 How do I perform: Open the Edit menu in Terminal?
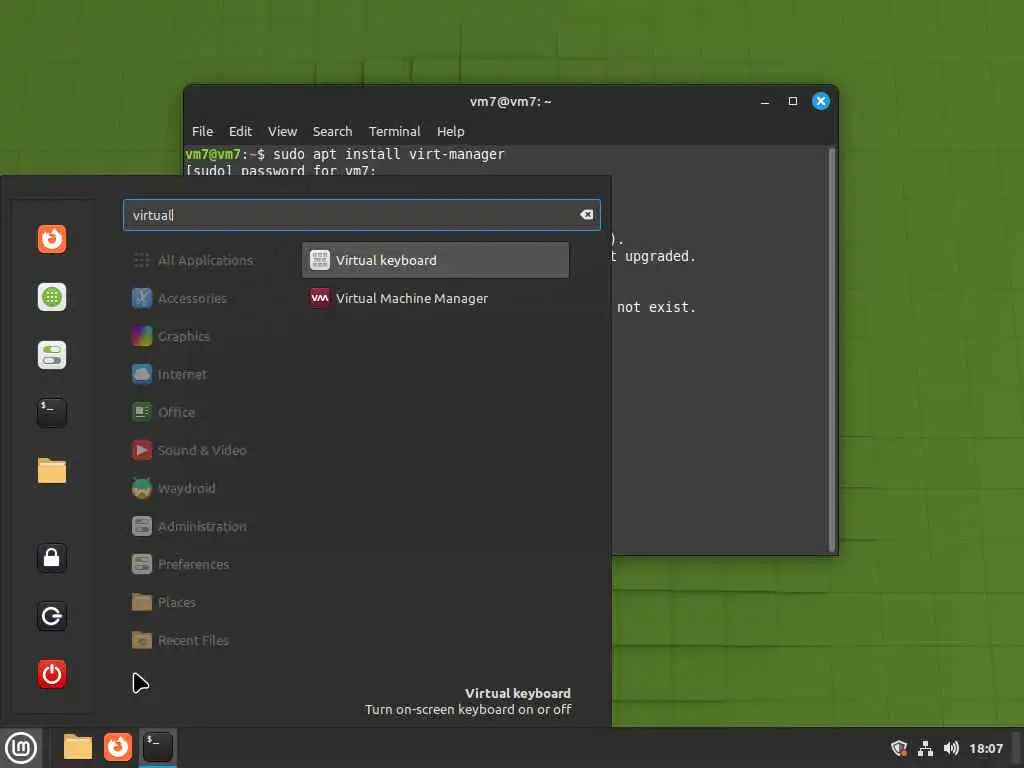pos(240,131)
